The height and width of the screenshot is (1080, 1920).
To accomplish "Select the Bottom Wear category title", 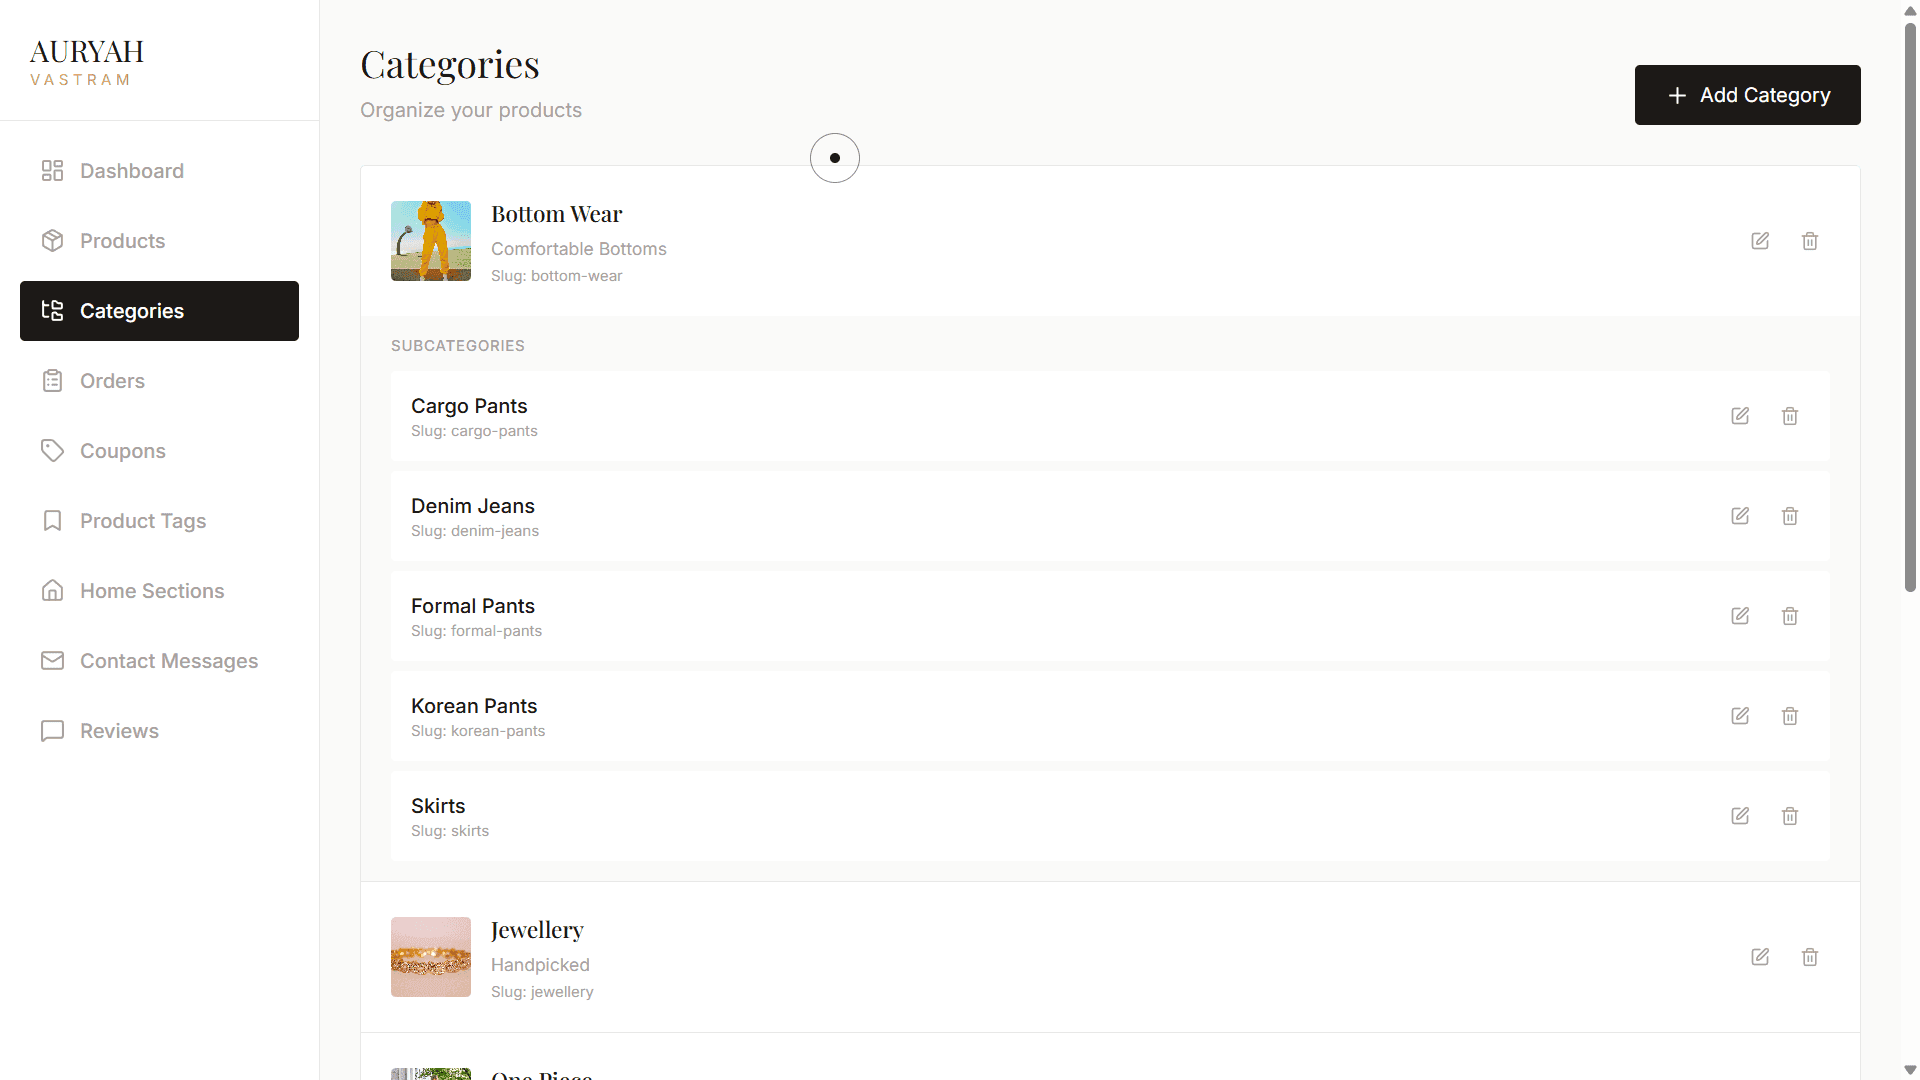I will pos(556,214).
